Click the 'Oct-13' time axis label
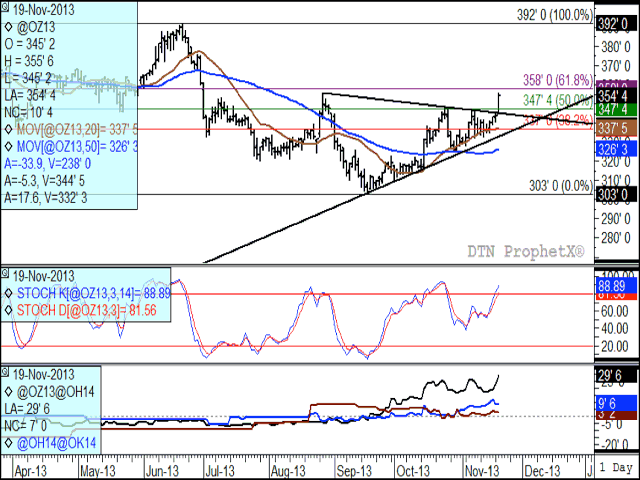Screen dimensions: 640x480 [x=413, y=471]
